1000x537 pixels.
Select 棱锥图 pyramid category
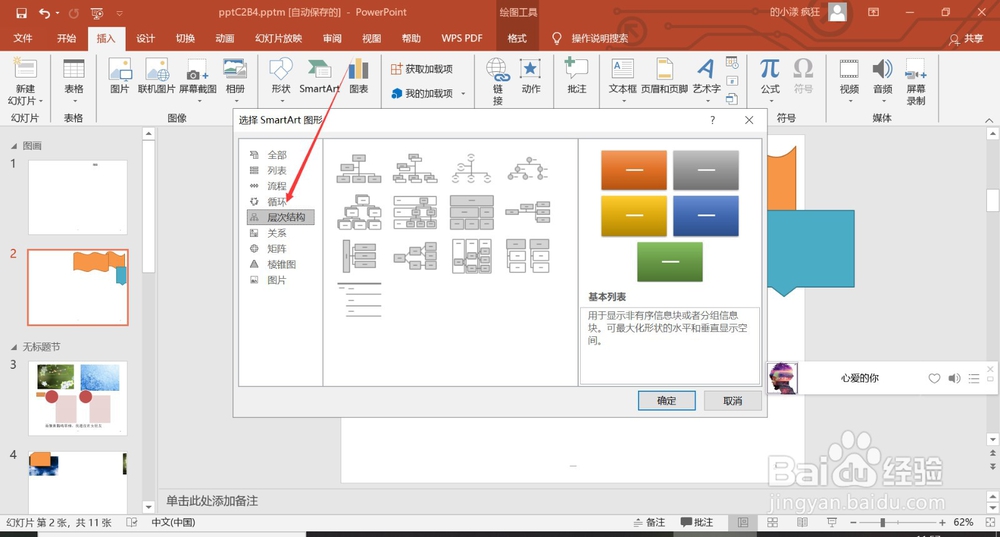point(281,264)
